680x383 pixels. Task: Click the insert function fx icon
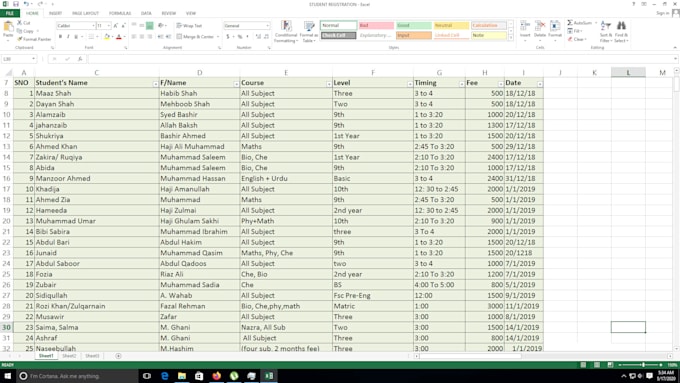click(80, 59)
